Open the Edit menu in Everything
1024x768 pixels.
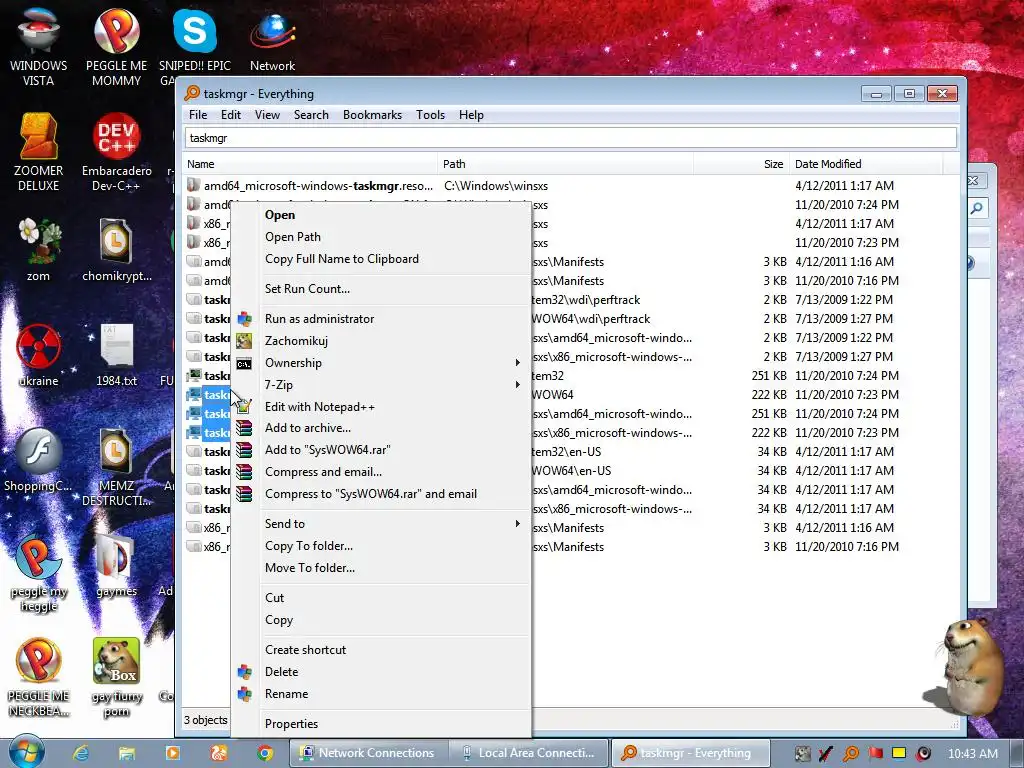(x=231, y=115)
